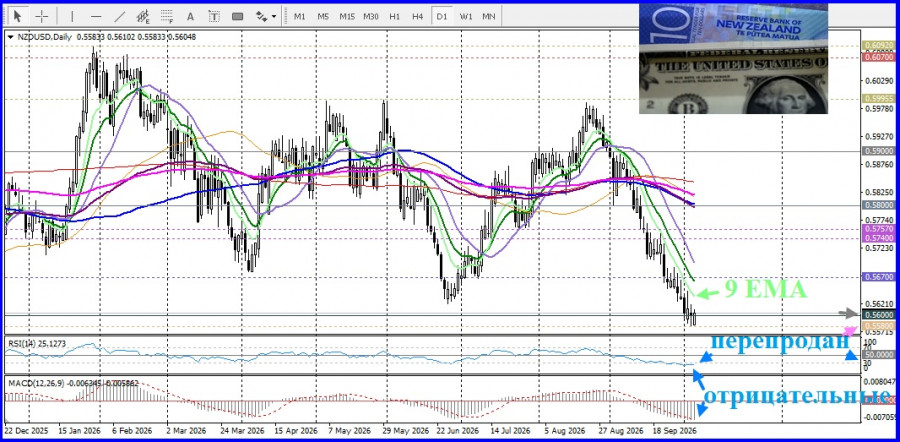Screen dimensions: 900x442
Task: Click the 15 Jan 2026 date label
Action: coord(79,431)
